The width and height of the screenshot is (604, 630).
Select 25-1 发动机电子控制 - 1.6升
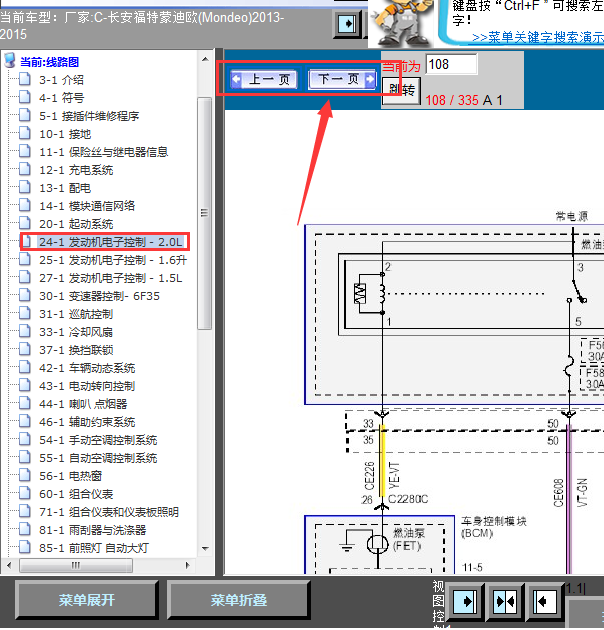pos(113,260)
